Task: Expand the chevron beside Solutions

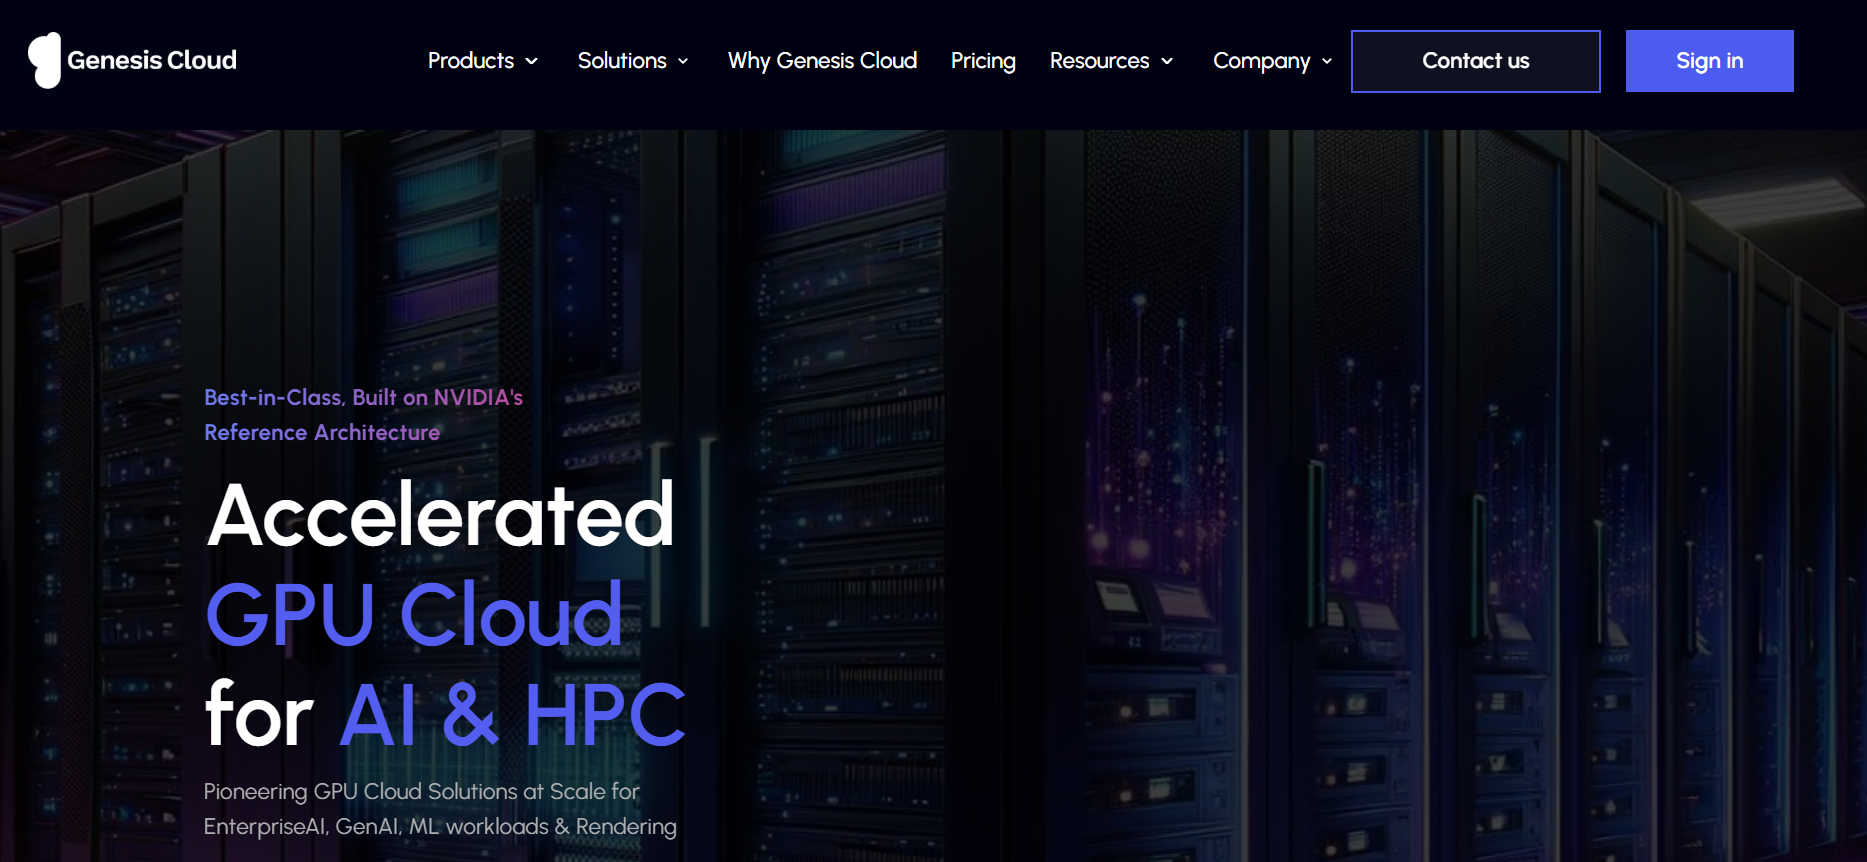Action: [x=683, y=62]
